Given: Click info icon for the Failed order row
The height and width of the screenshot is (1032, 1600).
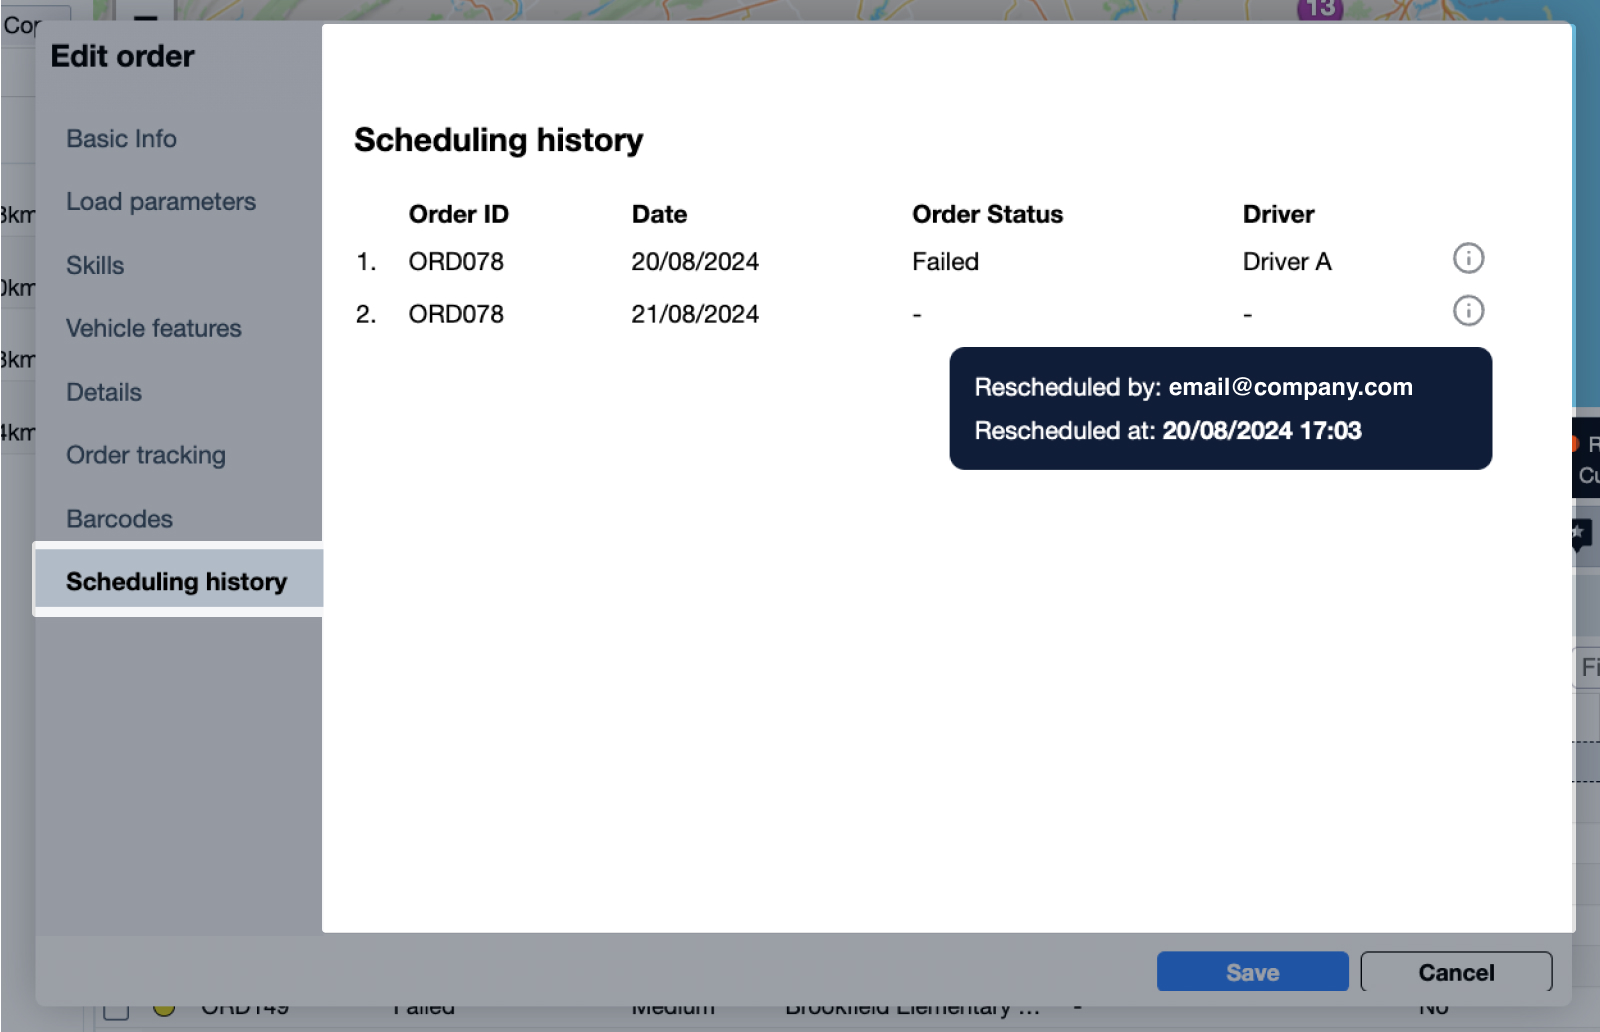Looking at the screenshot, I should tap(1468, 259).
